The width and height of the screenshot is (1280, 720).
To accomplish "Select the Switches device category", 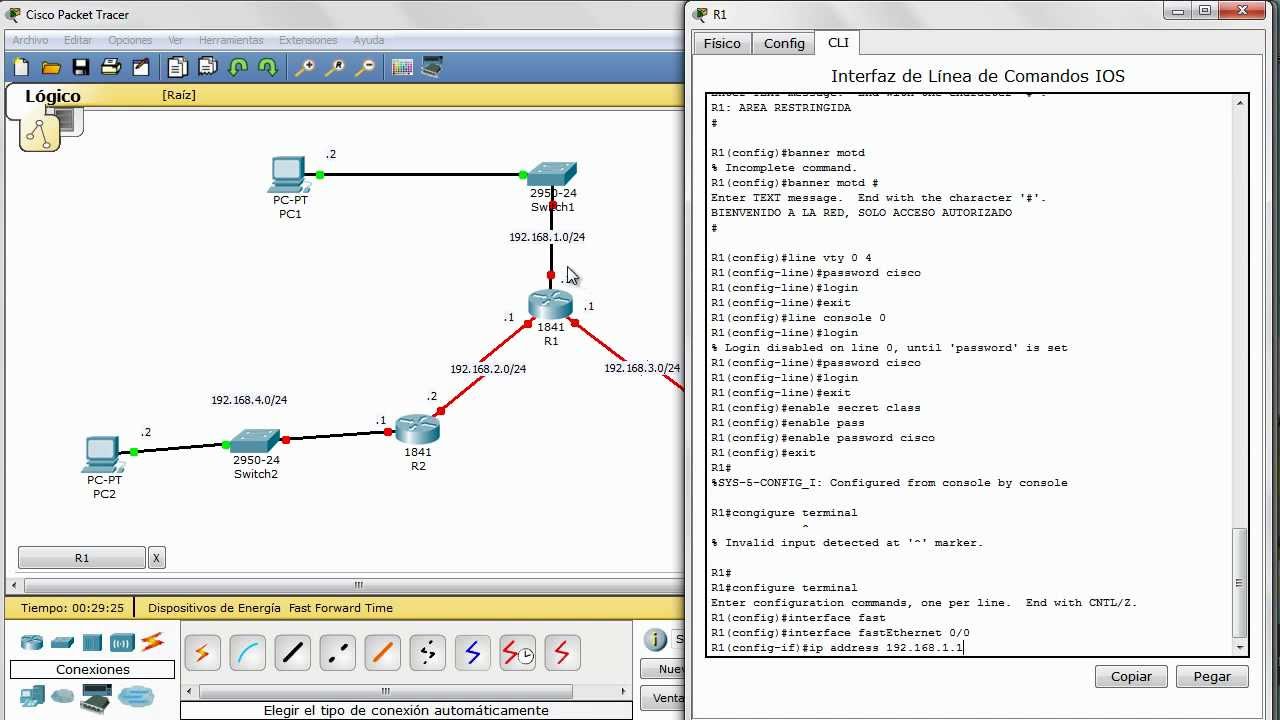I will (x=62, y=642).
